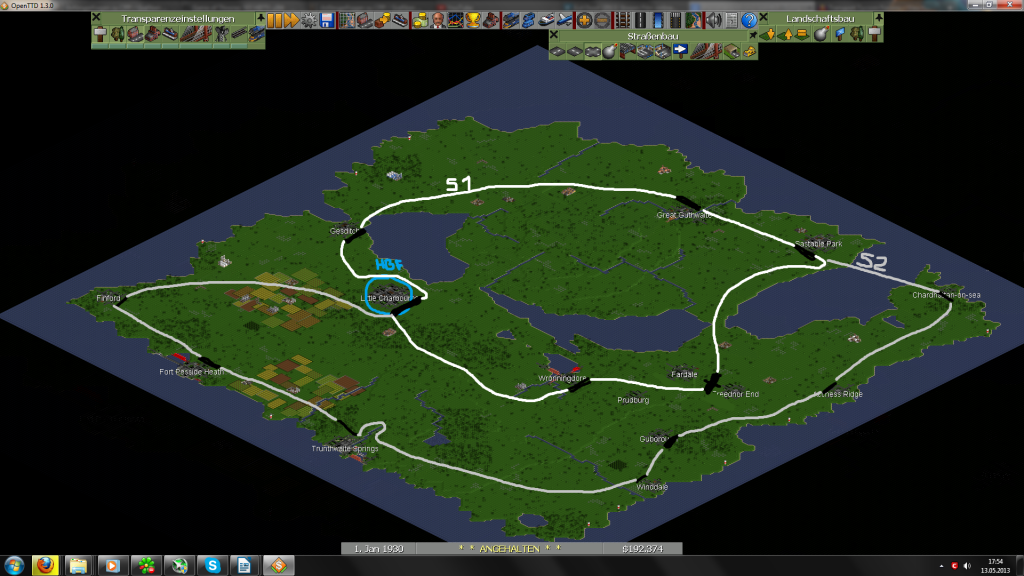The image size is (1024, 576).
Task: Close the Straßenbau toolbar
Action: (x=554, y=35)
